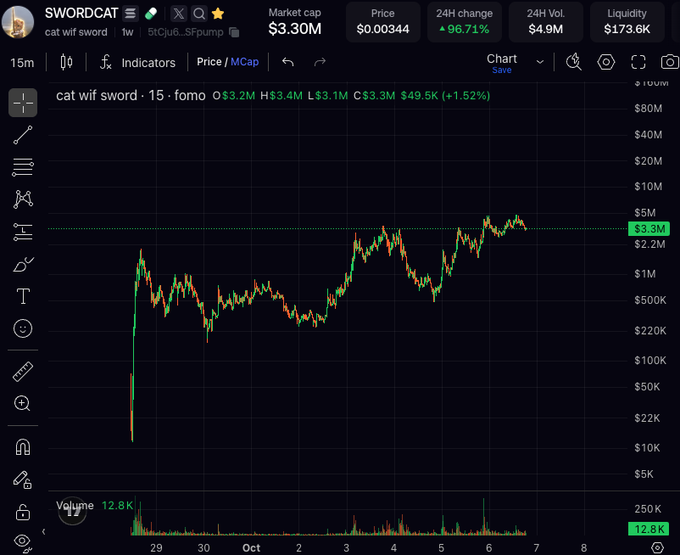Toggle lock all drawings

point(23,512)
